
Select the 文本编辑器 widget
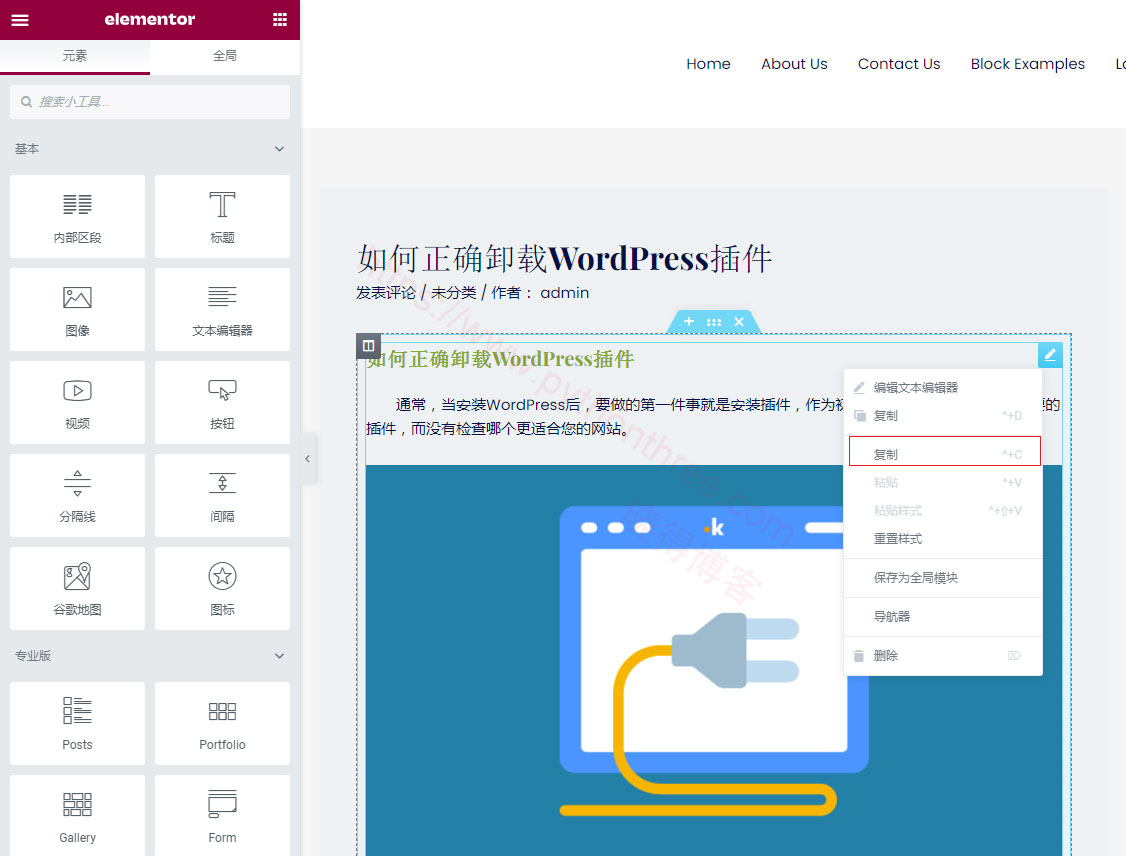(x=223, y=310)
